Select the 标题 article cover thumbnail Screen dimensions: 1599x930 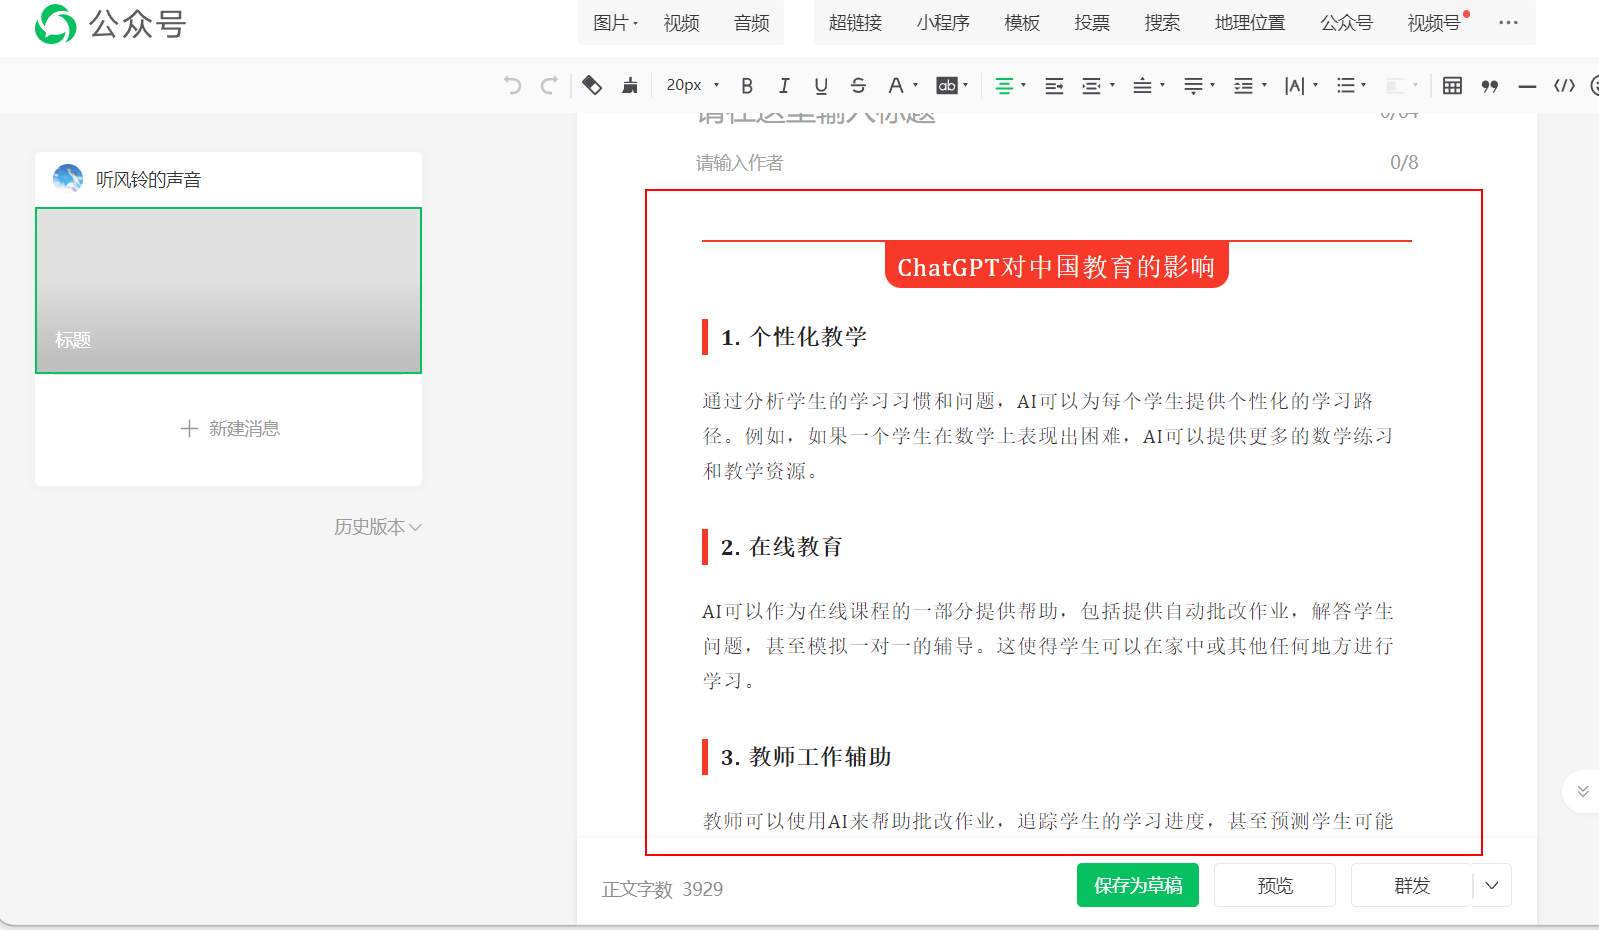[228, 290]
